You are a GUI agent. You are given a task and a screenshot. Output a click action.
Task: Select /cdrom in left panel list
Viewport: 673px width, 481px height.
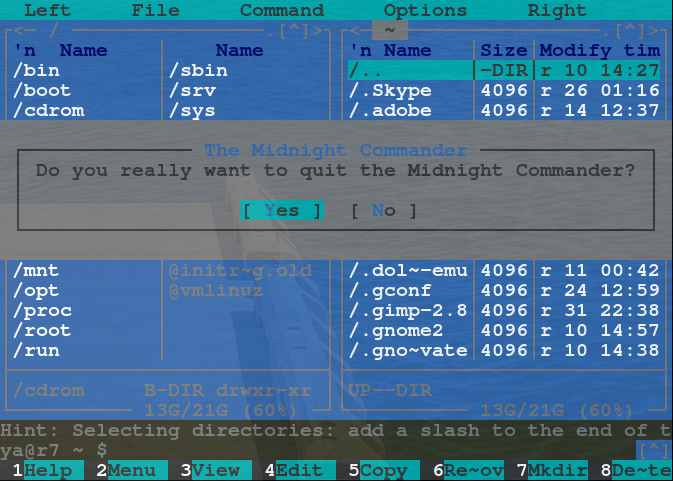(x=48, y=110)
